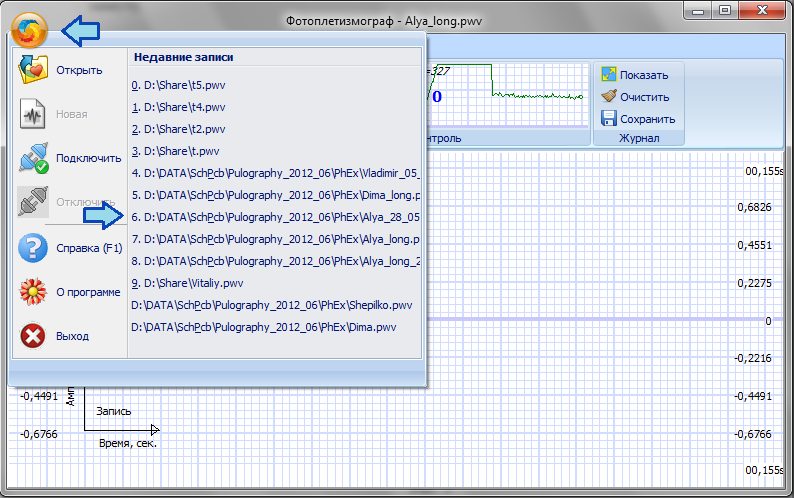Click the Подключить plug icon

pyautogui.click(x=33, y=158)
